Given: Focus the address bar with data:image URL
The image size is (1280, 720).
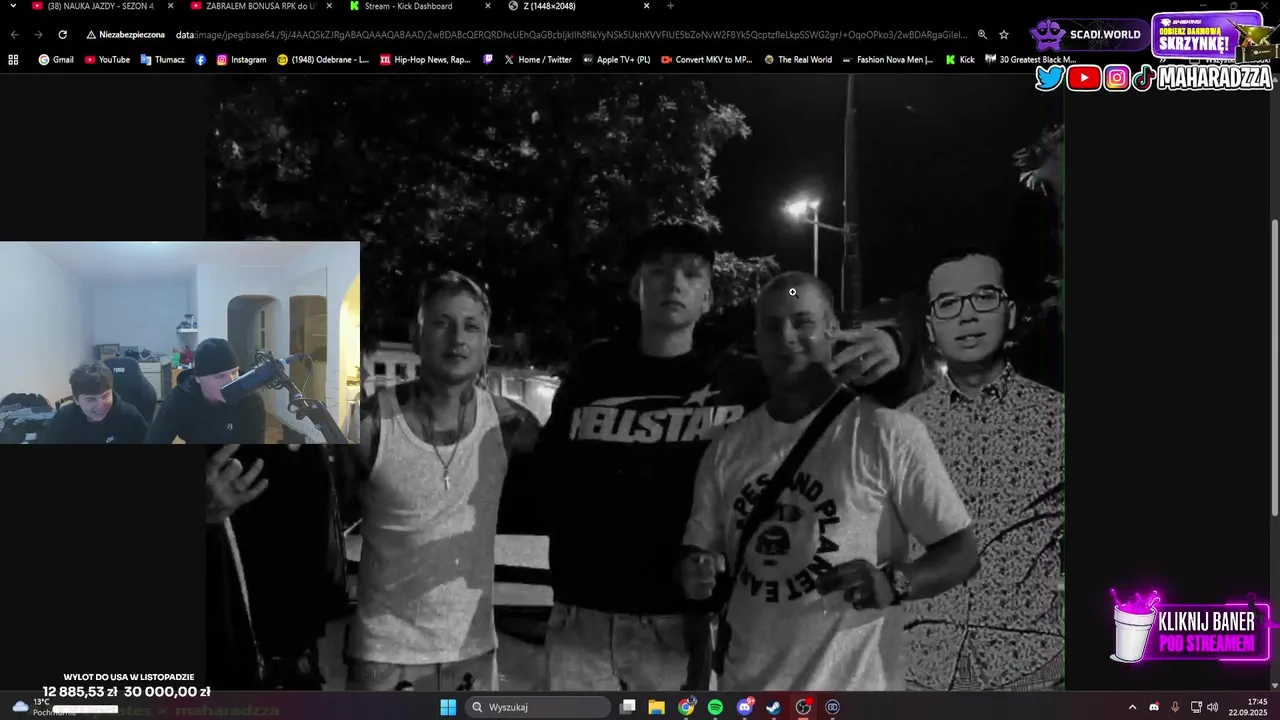Looking at the screenshot, I should point(570,34).
